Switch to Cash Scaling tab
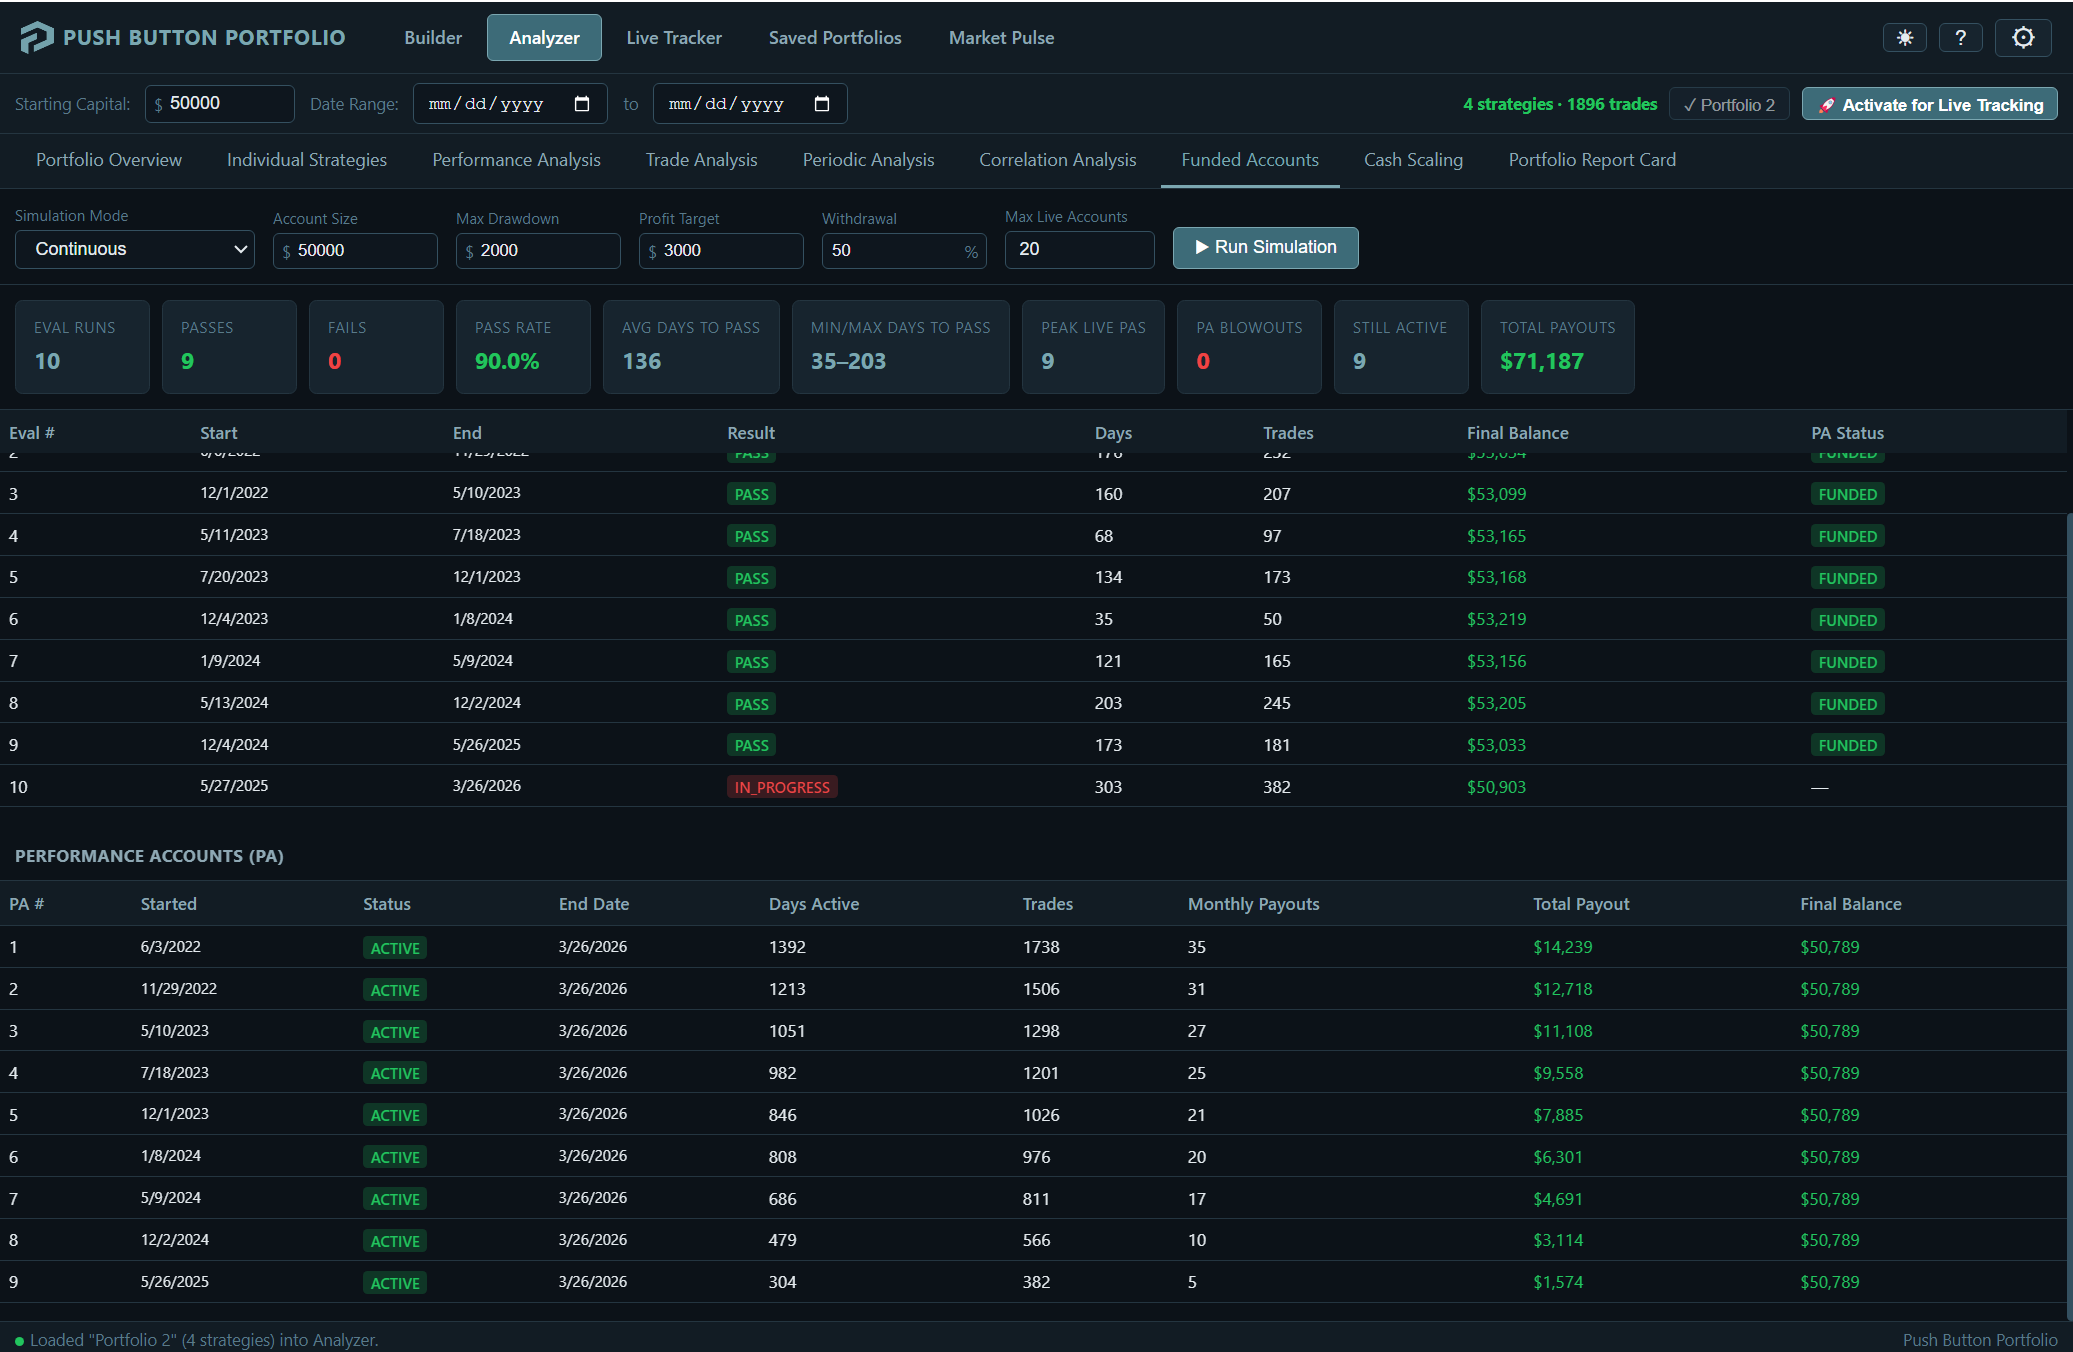This screenshot has height=1352, width=2073. 1413,160
